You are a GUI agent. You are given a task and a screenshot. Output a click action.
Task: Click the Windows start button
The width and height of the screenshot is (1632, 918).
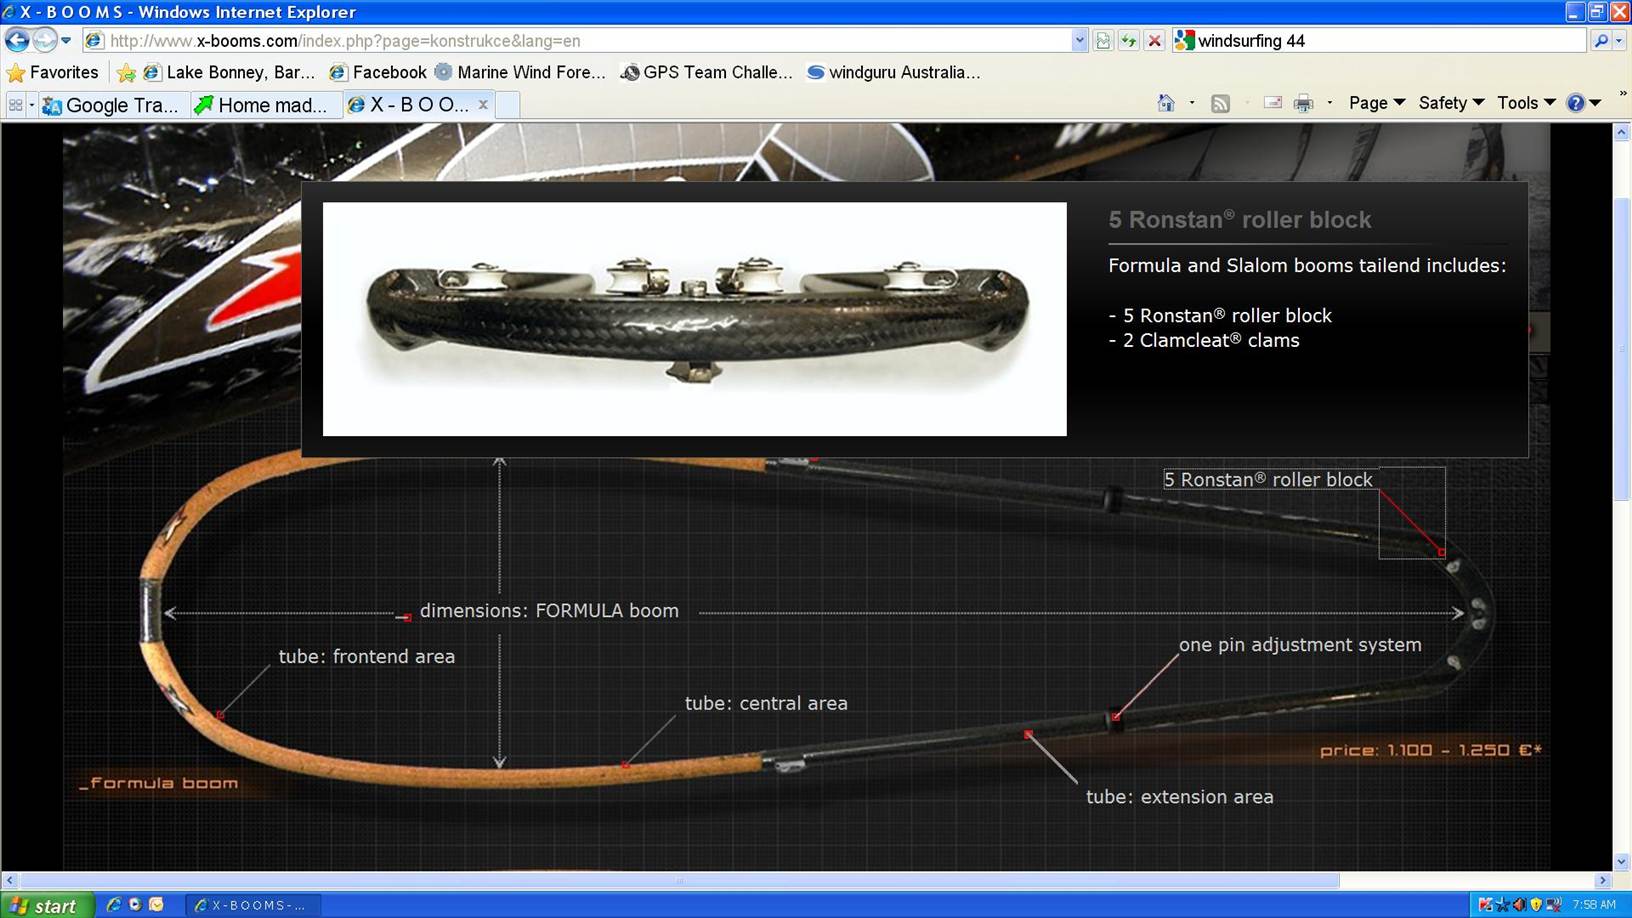click(45, 905)
